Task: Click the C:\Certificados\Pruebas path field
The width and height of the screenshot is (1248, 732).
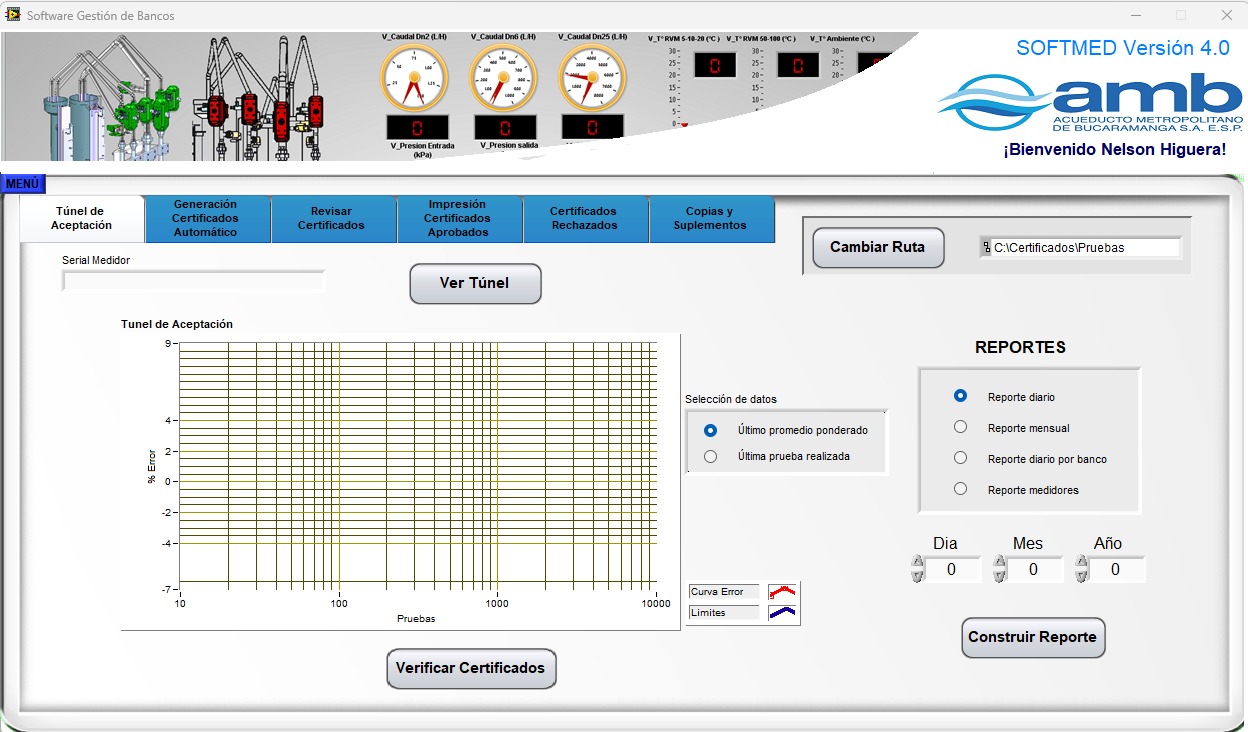Action: coord(1086,247)
